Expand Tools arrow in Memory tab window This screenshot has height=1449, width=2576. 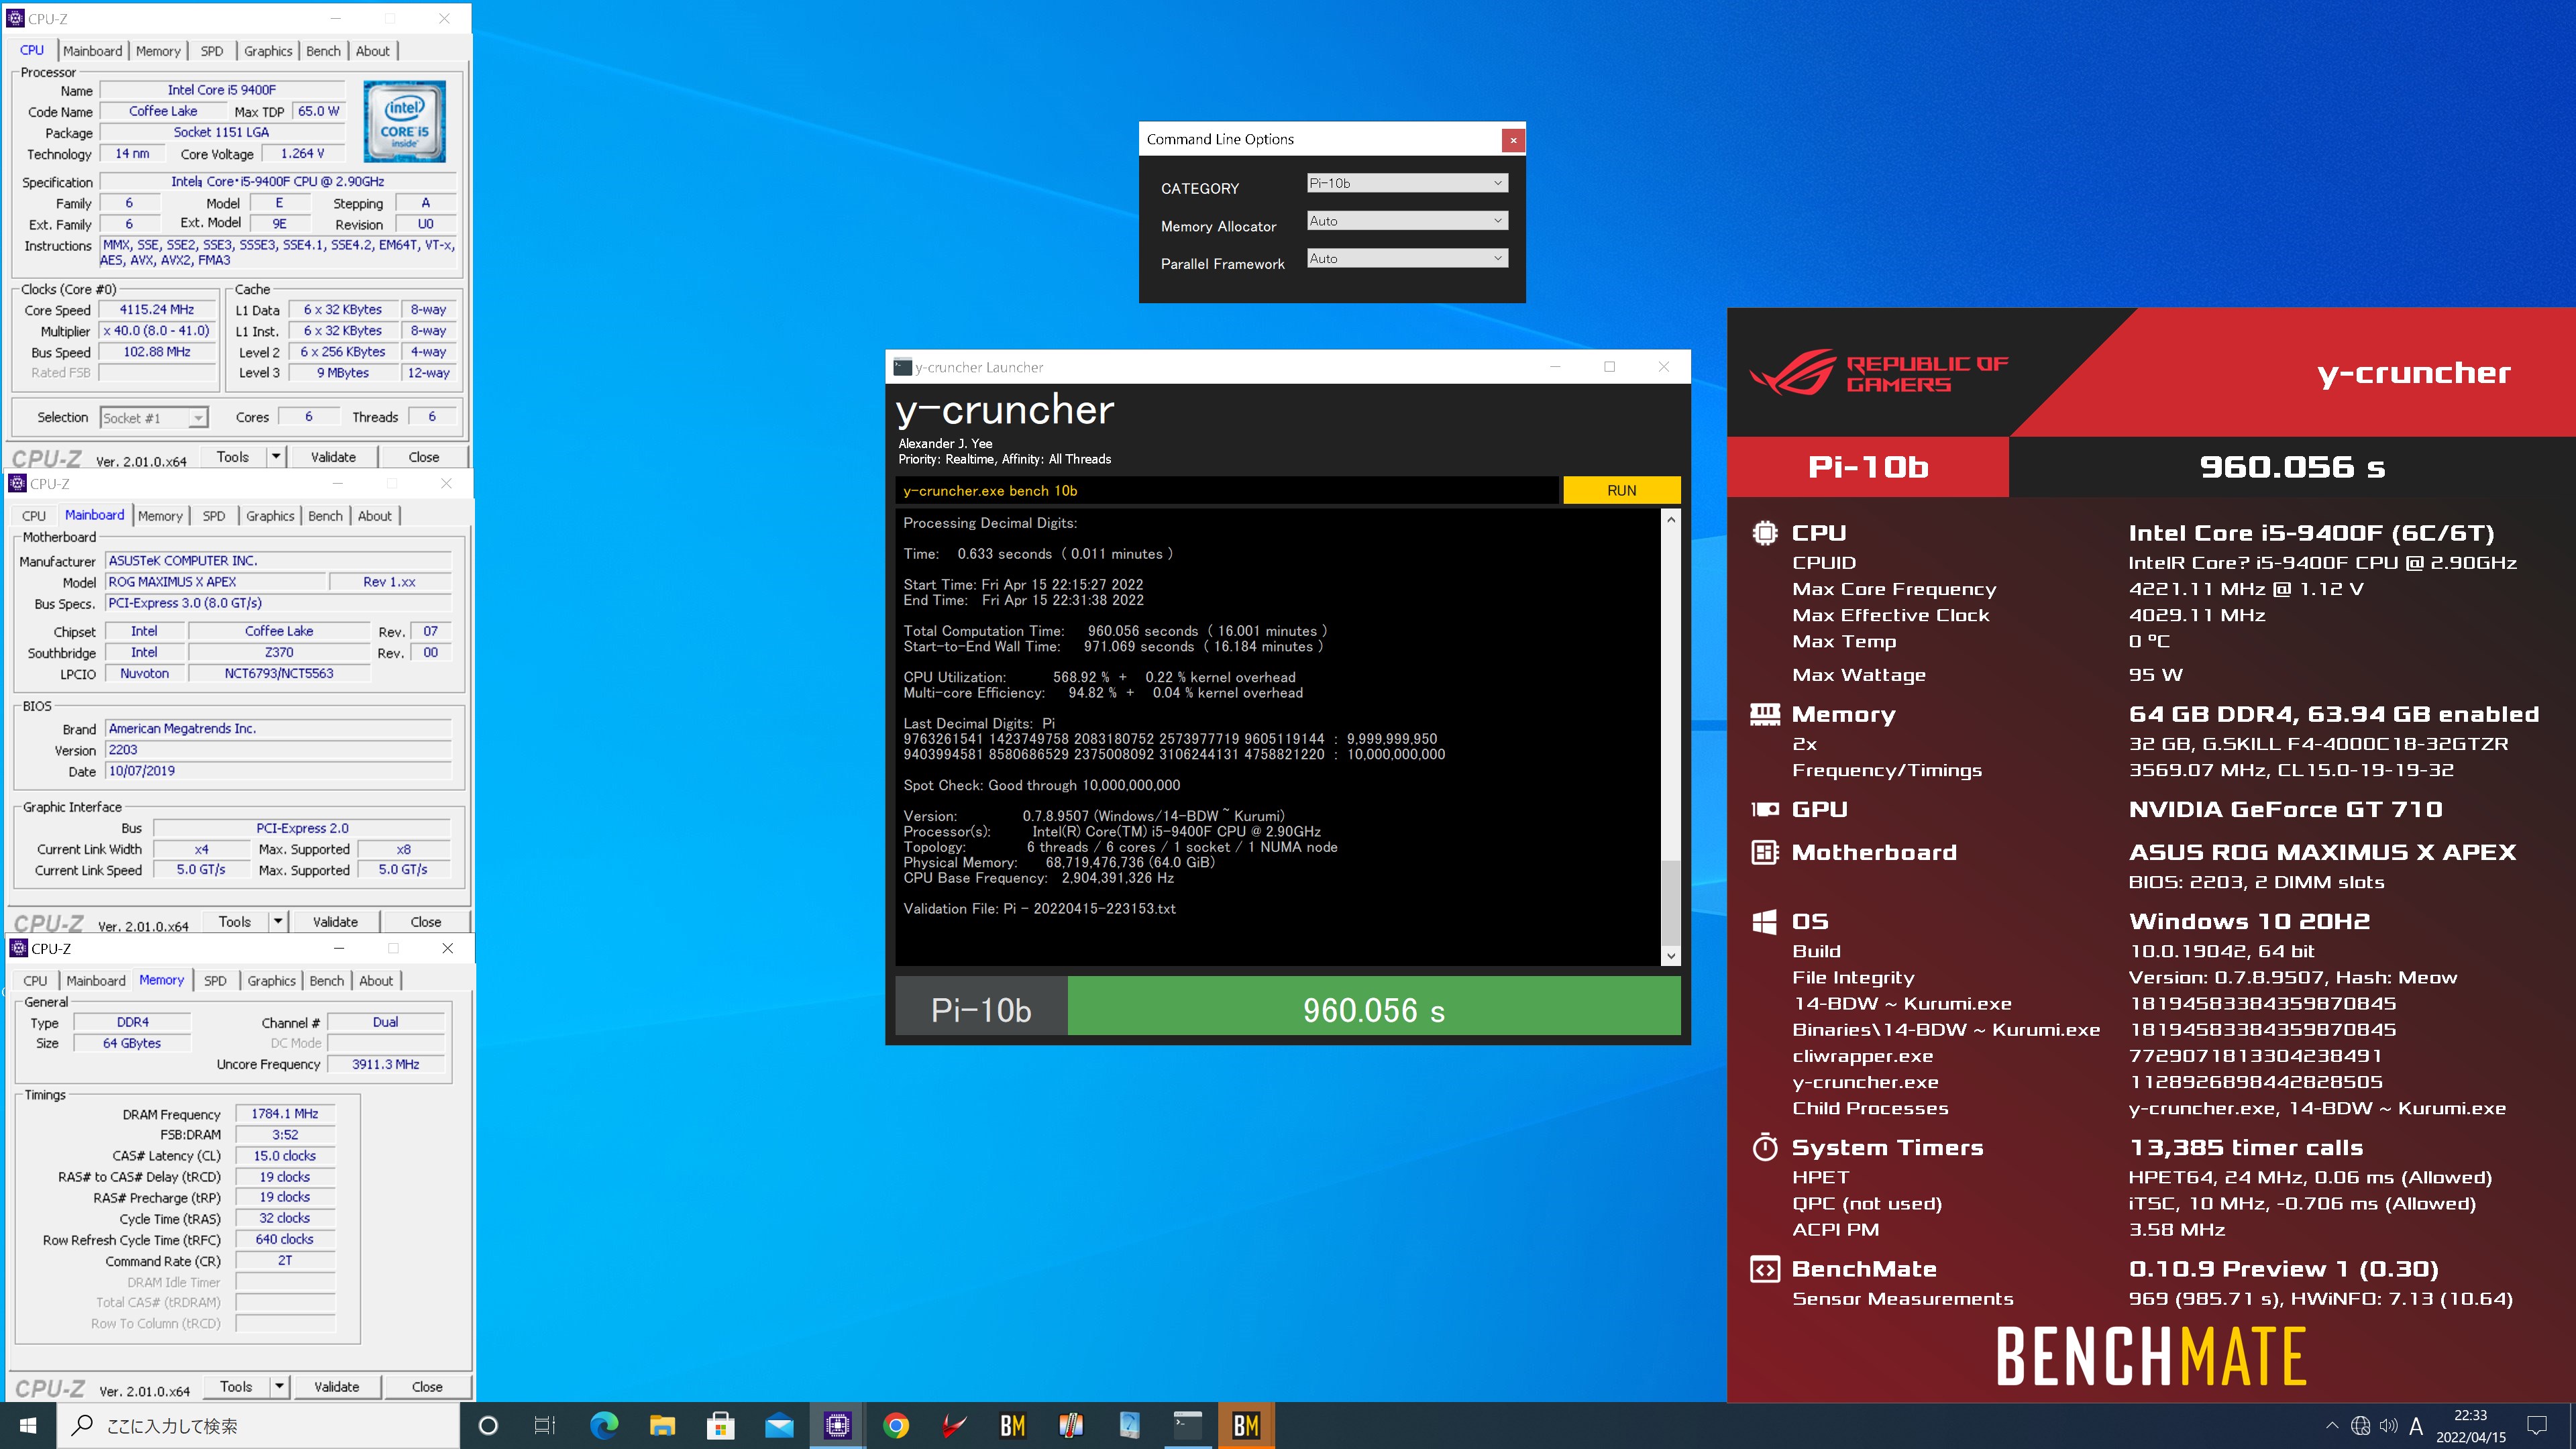tap(280, 1387)
